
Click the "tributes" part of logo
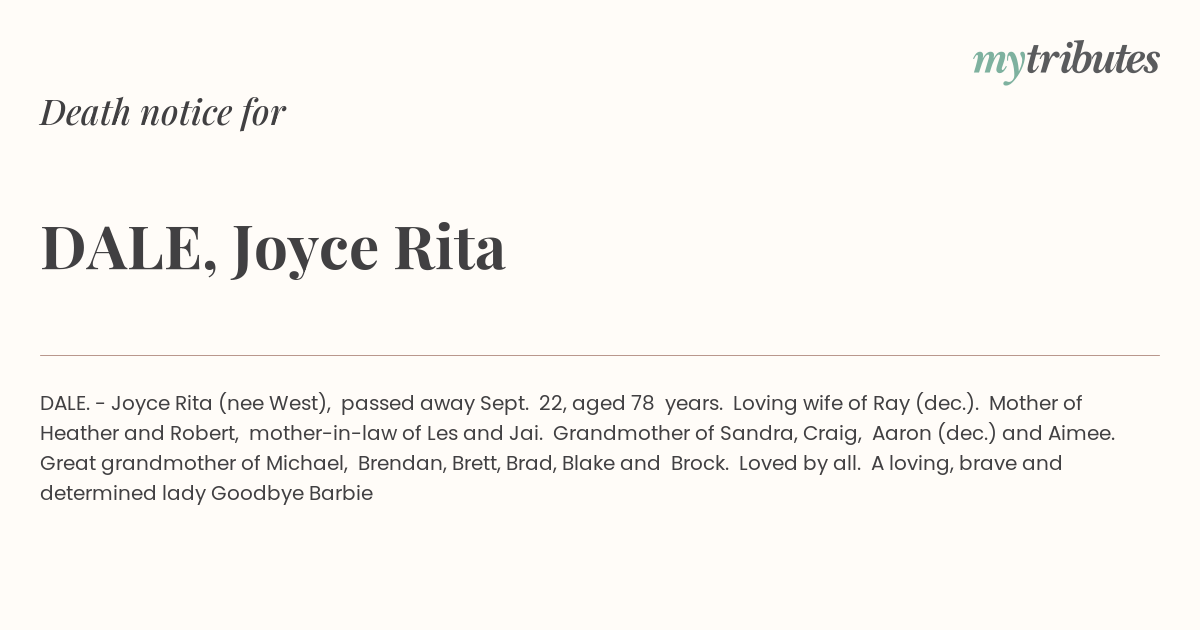pyautogui.click(x=1092, y=59)
